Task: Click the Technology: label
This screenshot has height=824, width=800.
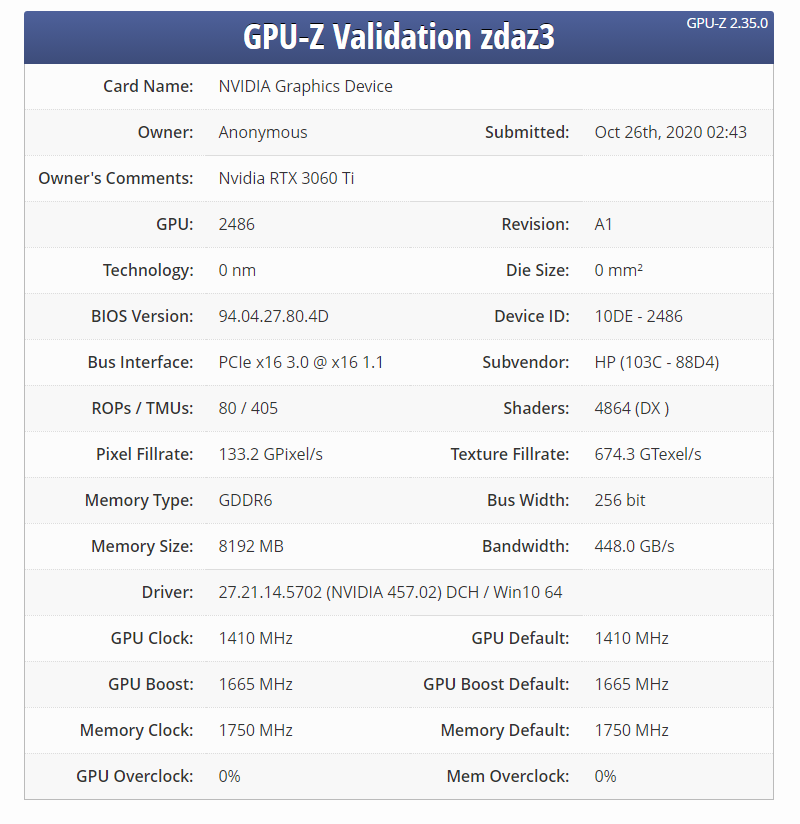Action: click(148, 270)
